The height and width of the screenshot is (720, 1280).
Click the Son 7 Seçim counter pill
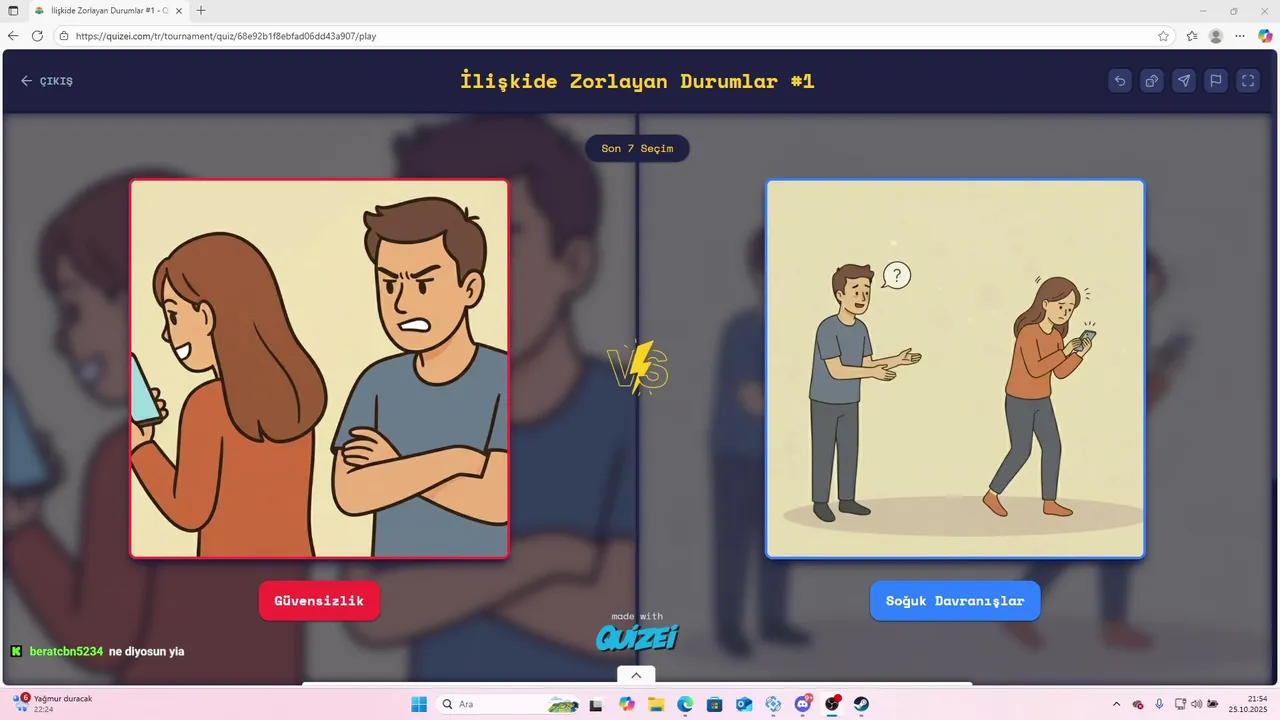click(637, 148)
